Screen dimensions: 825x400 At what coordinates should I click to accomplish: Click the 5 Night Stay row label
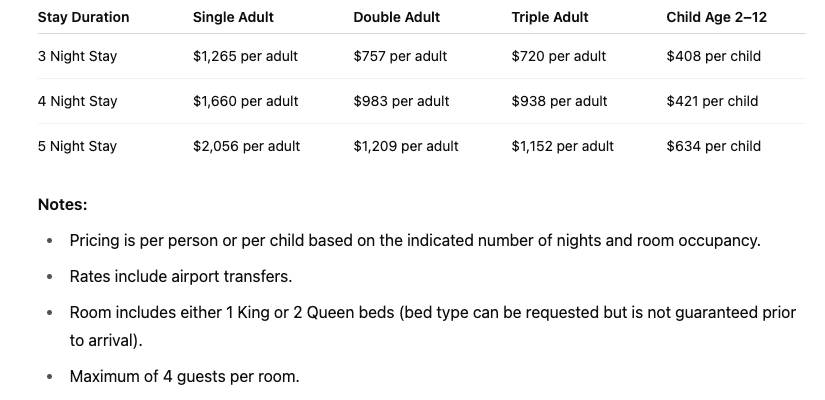click(77, 146)
